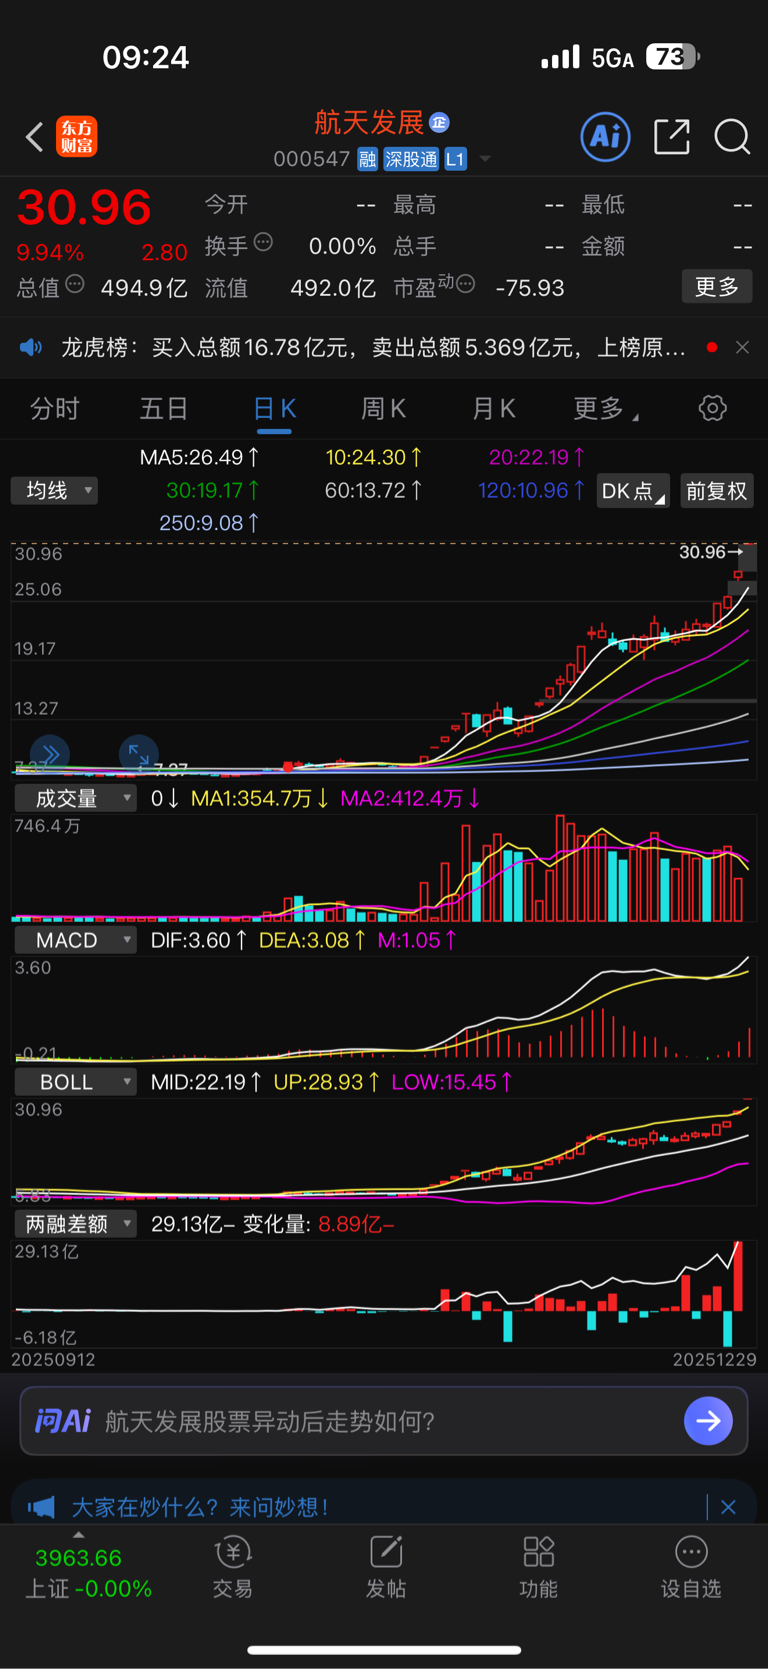Image resolution: width=768 pixels, height=1669 pixels.
Task: Switch to the 五日 tab
Action: (164, 409)
